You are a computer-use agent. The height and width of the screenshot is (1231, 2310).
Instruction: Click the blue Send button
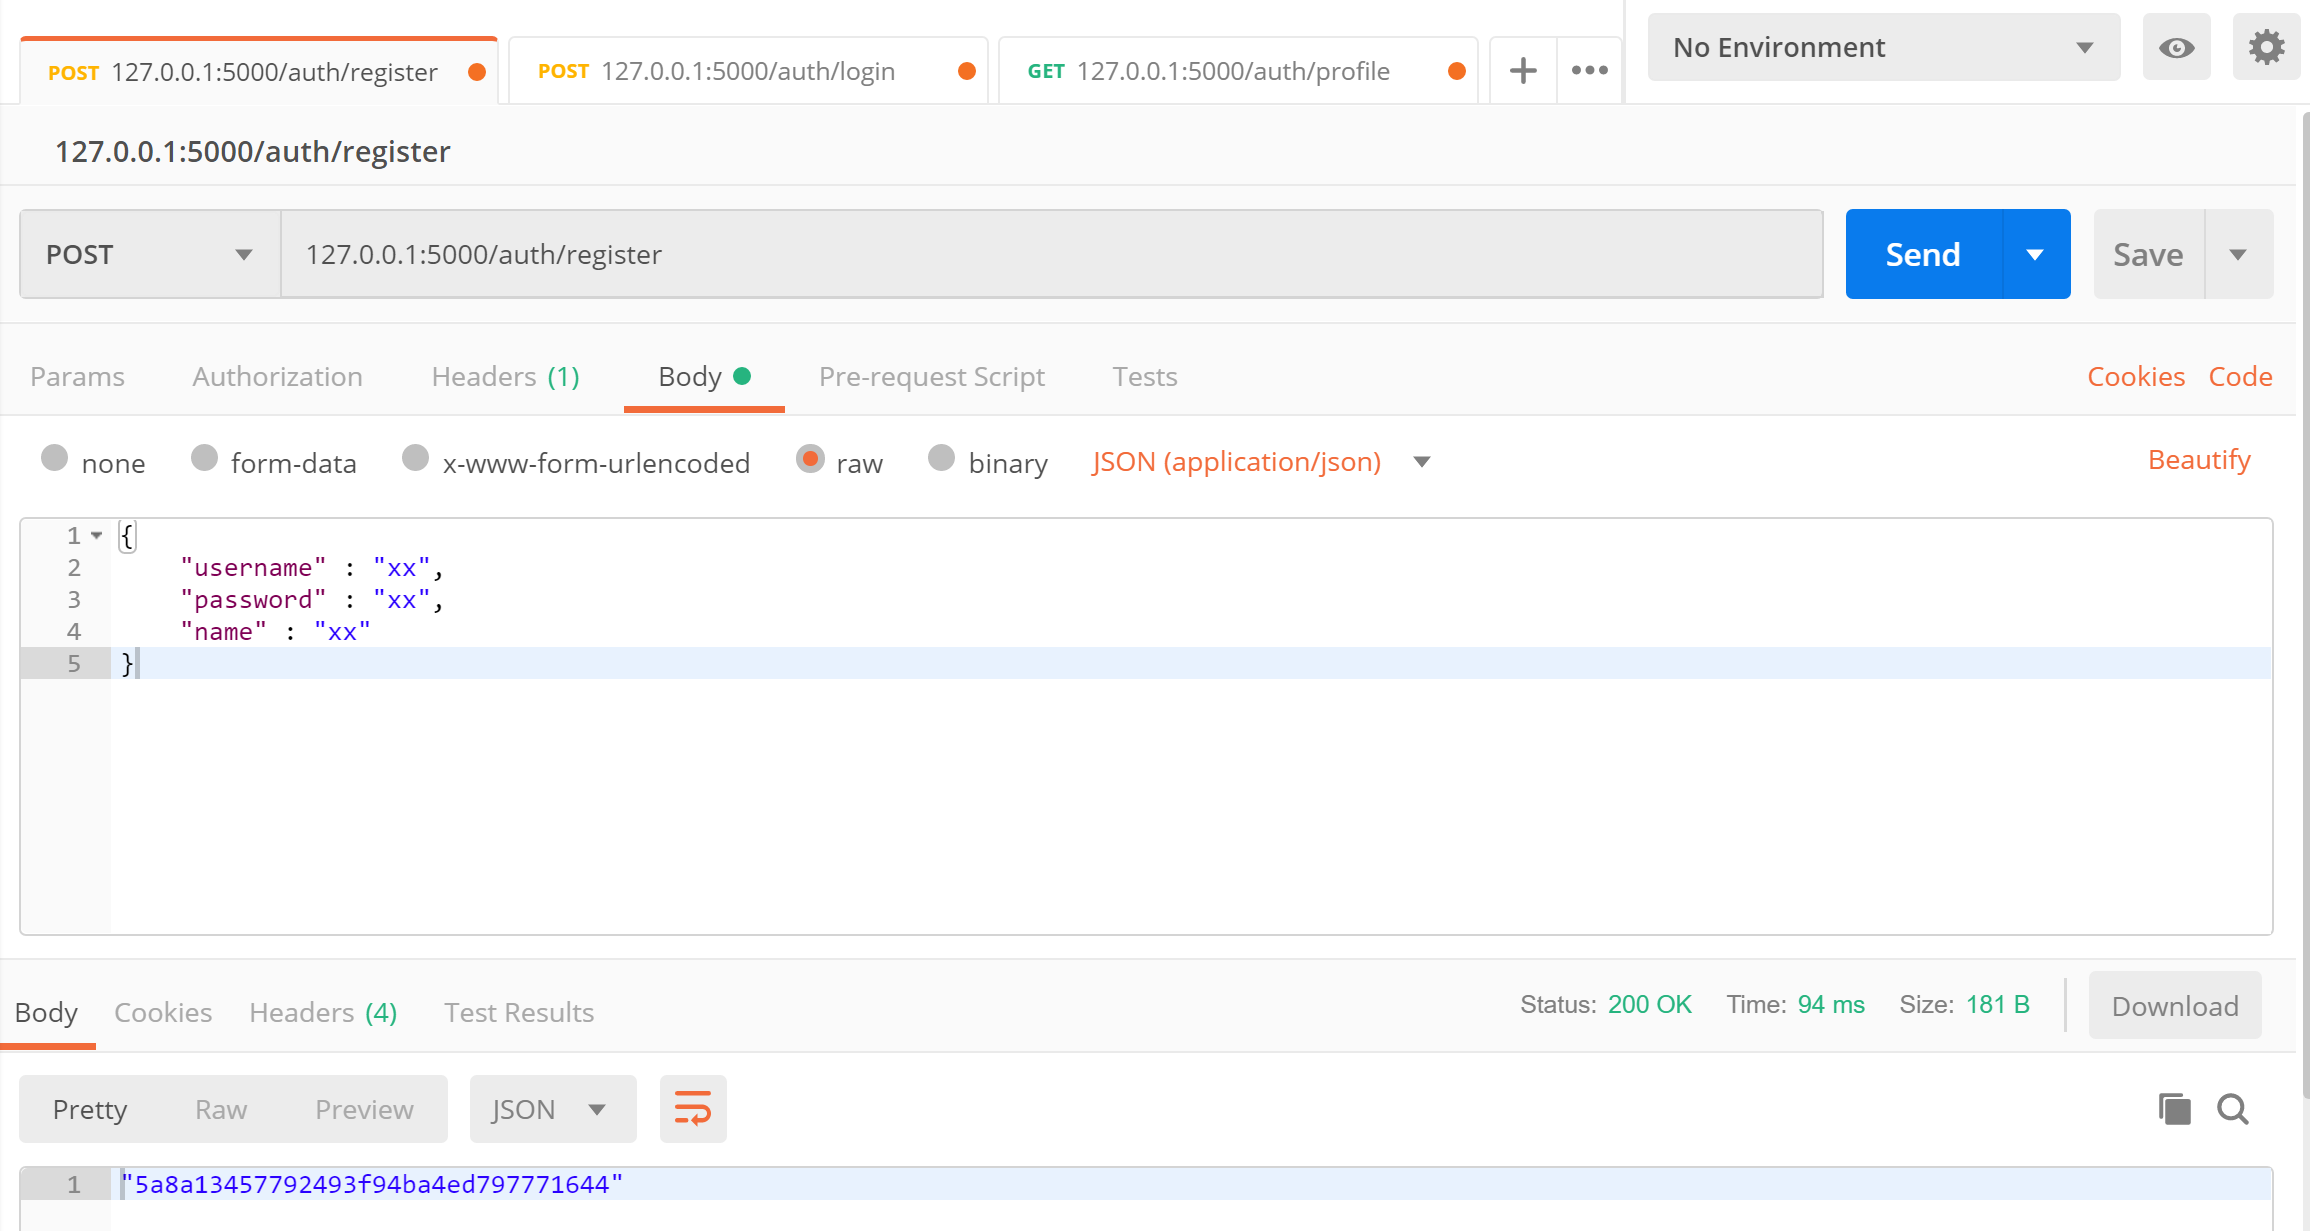tap(1923, 255)
